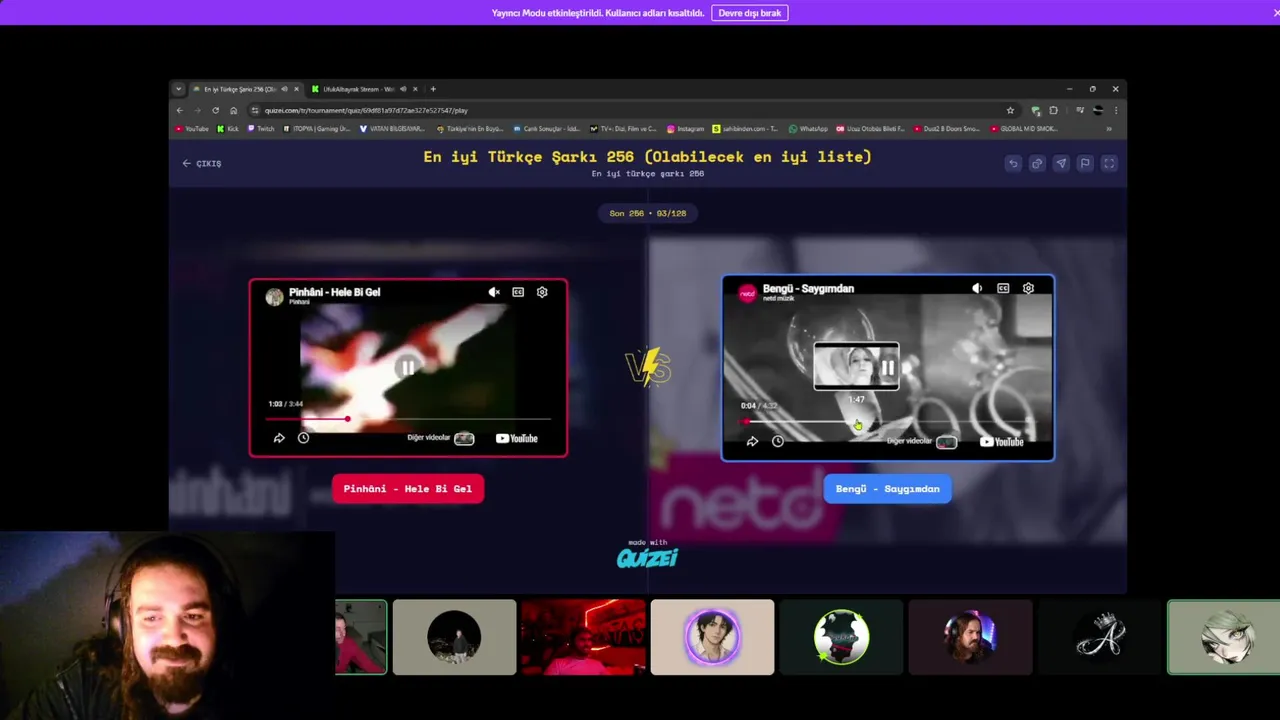Open settings gear on the Bengü video
This screenshot has height=720, width=1280.
(x=1028, y=288)
